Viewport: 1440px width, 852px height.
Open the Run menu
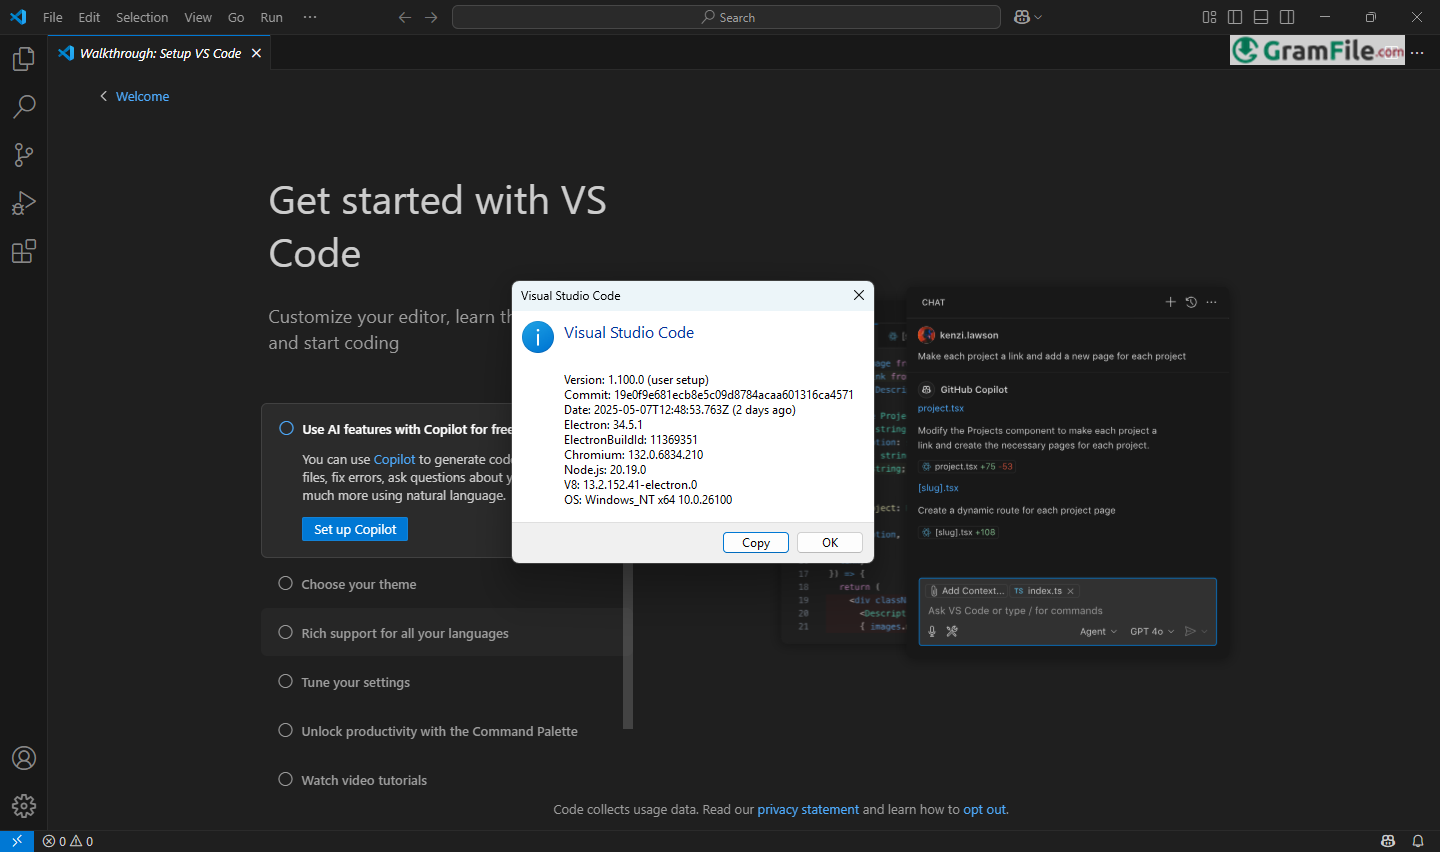(x=271, y=17)
